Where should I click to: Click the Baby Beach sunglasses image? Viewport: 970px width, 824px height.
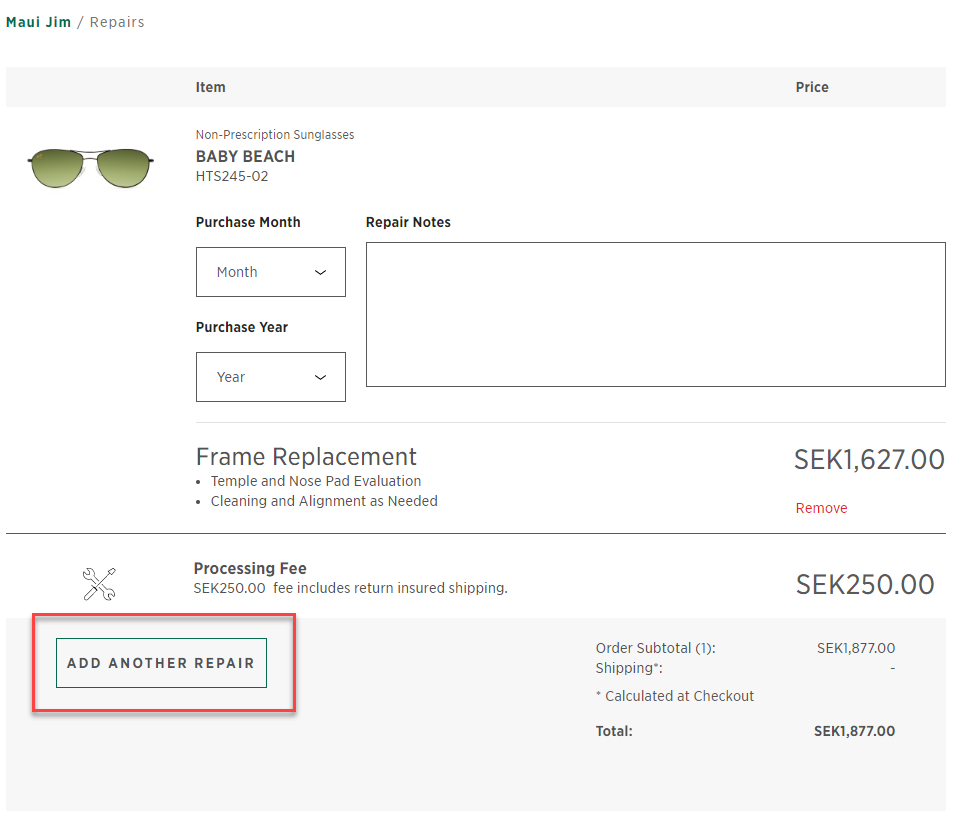point(91,166)
